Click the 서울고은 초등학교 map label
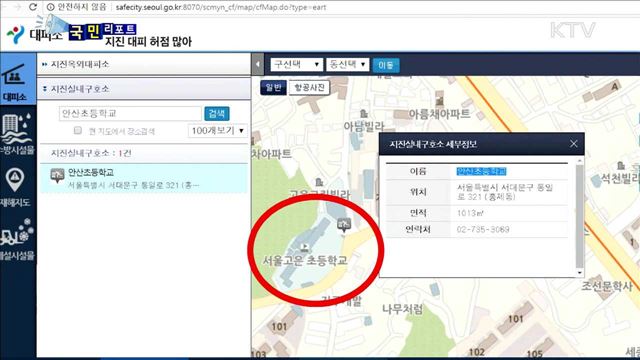640x360 pixels. click(x=305, y=260)
